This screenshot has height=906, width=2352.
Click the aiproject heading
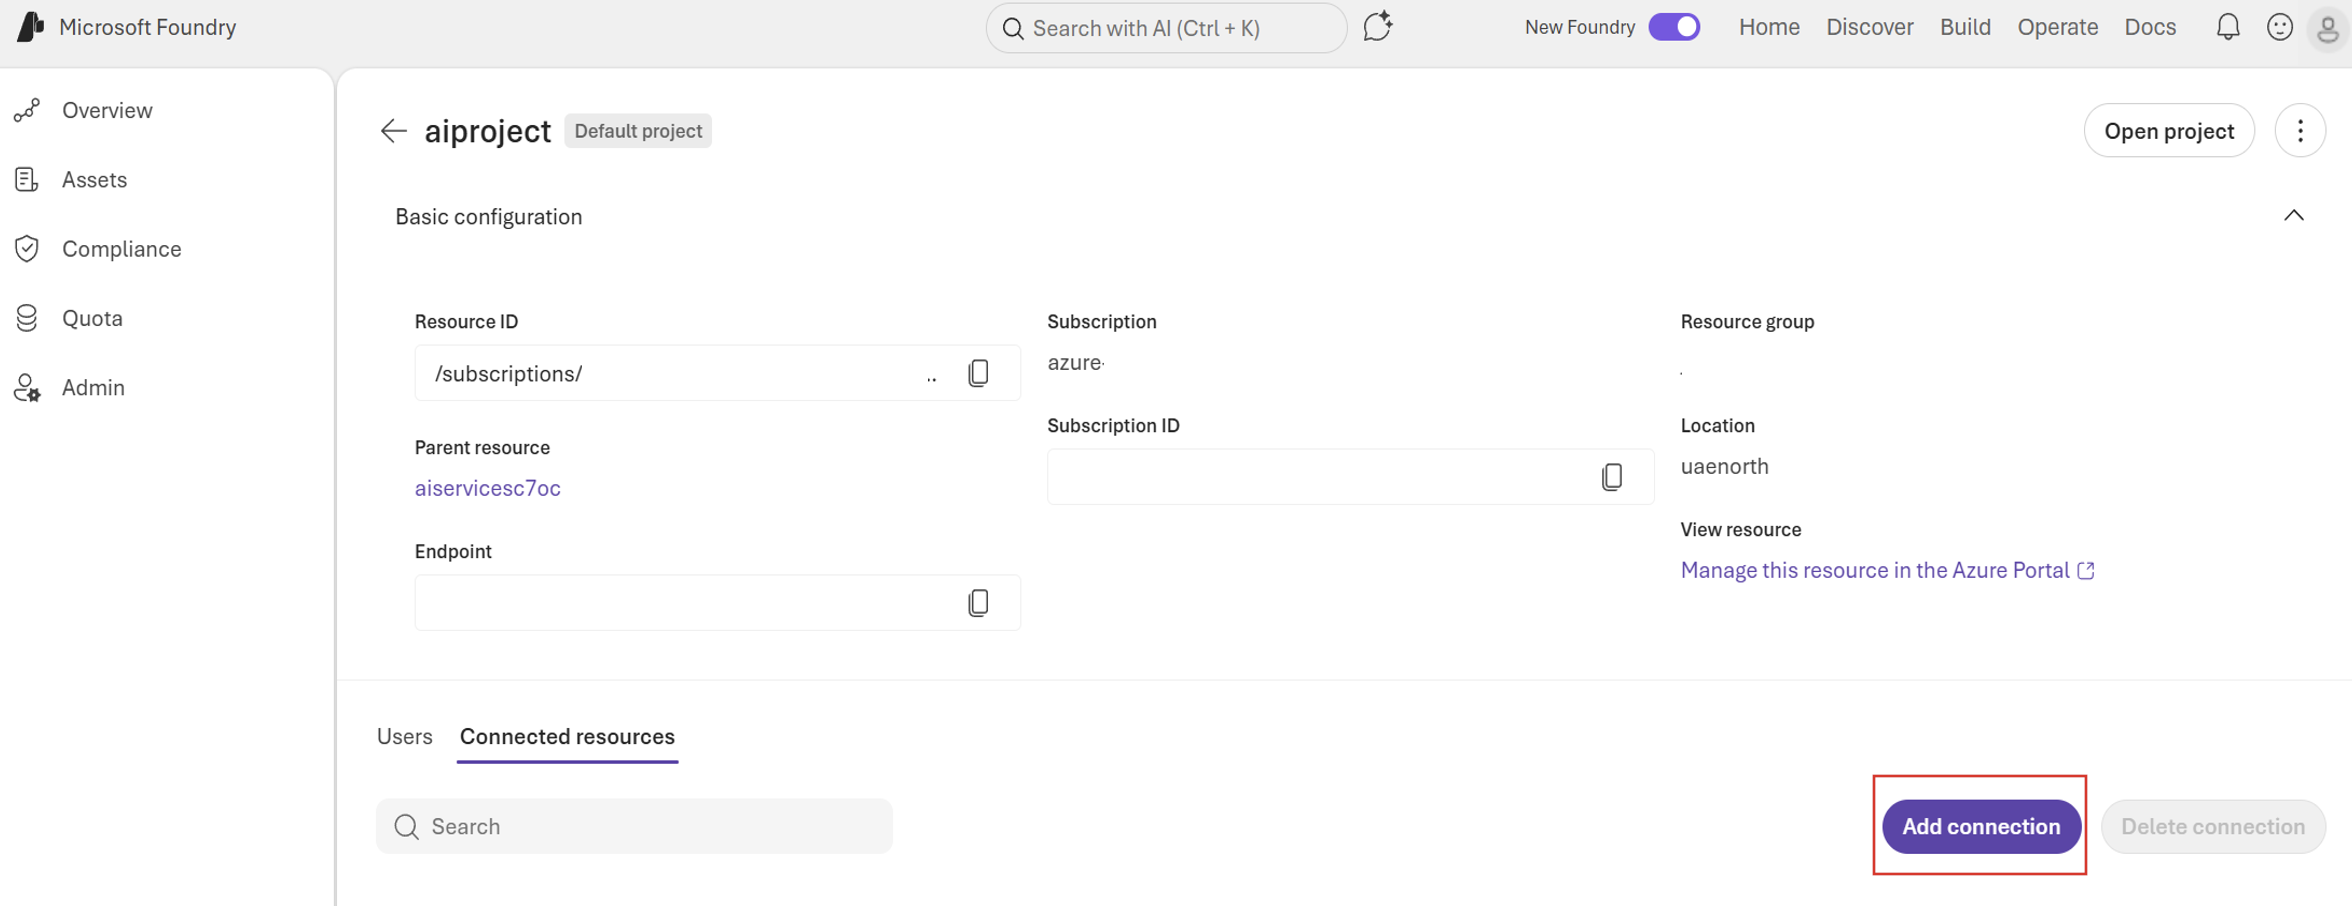(488, 131)
